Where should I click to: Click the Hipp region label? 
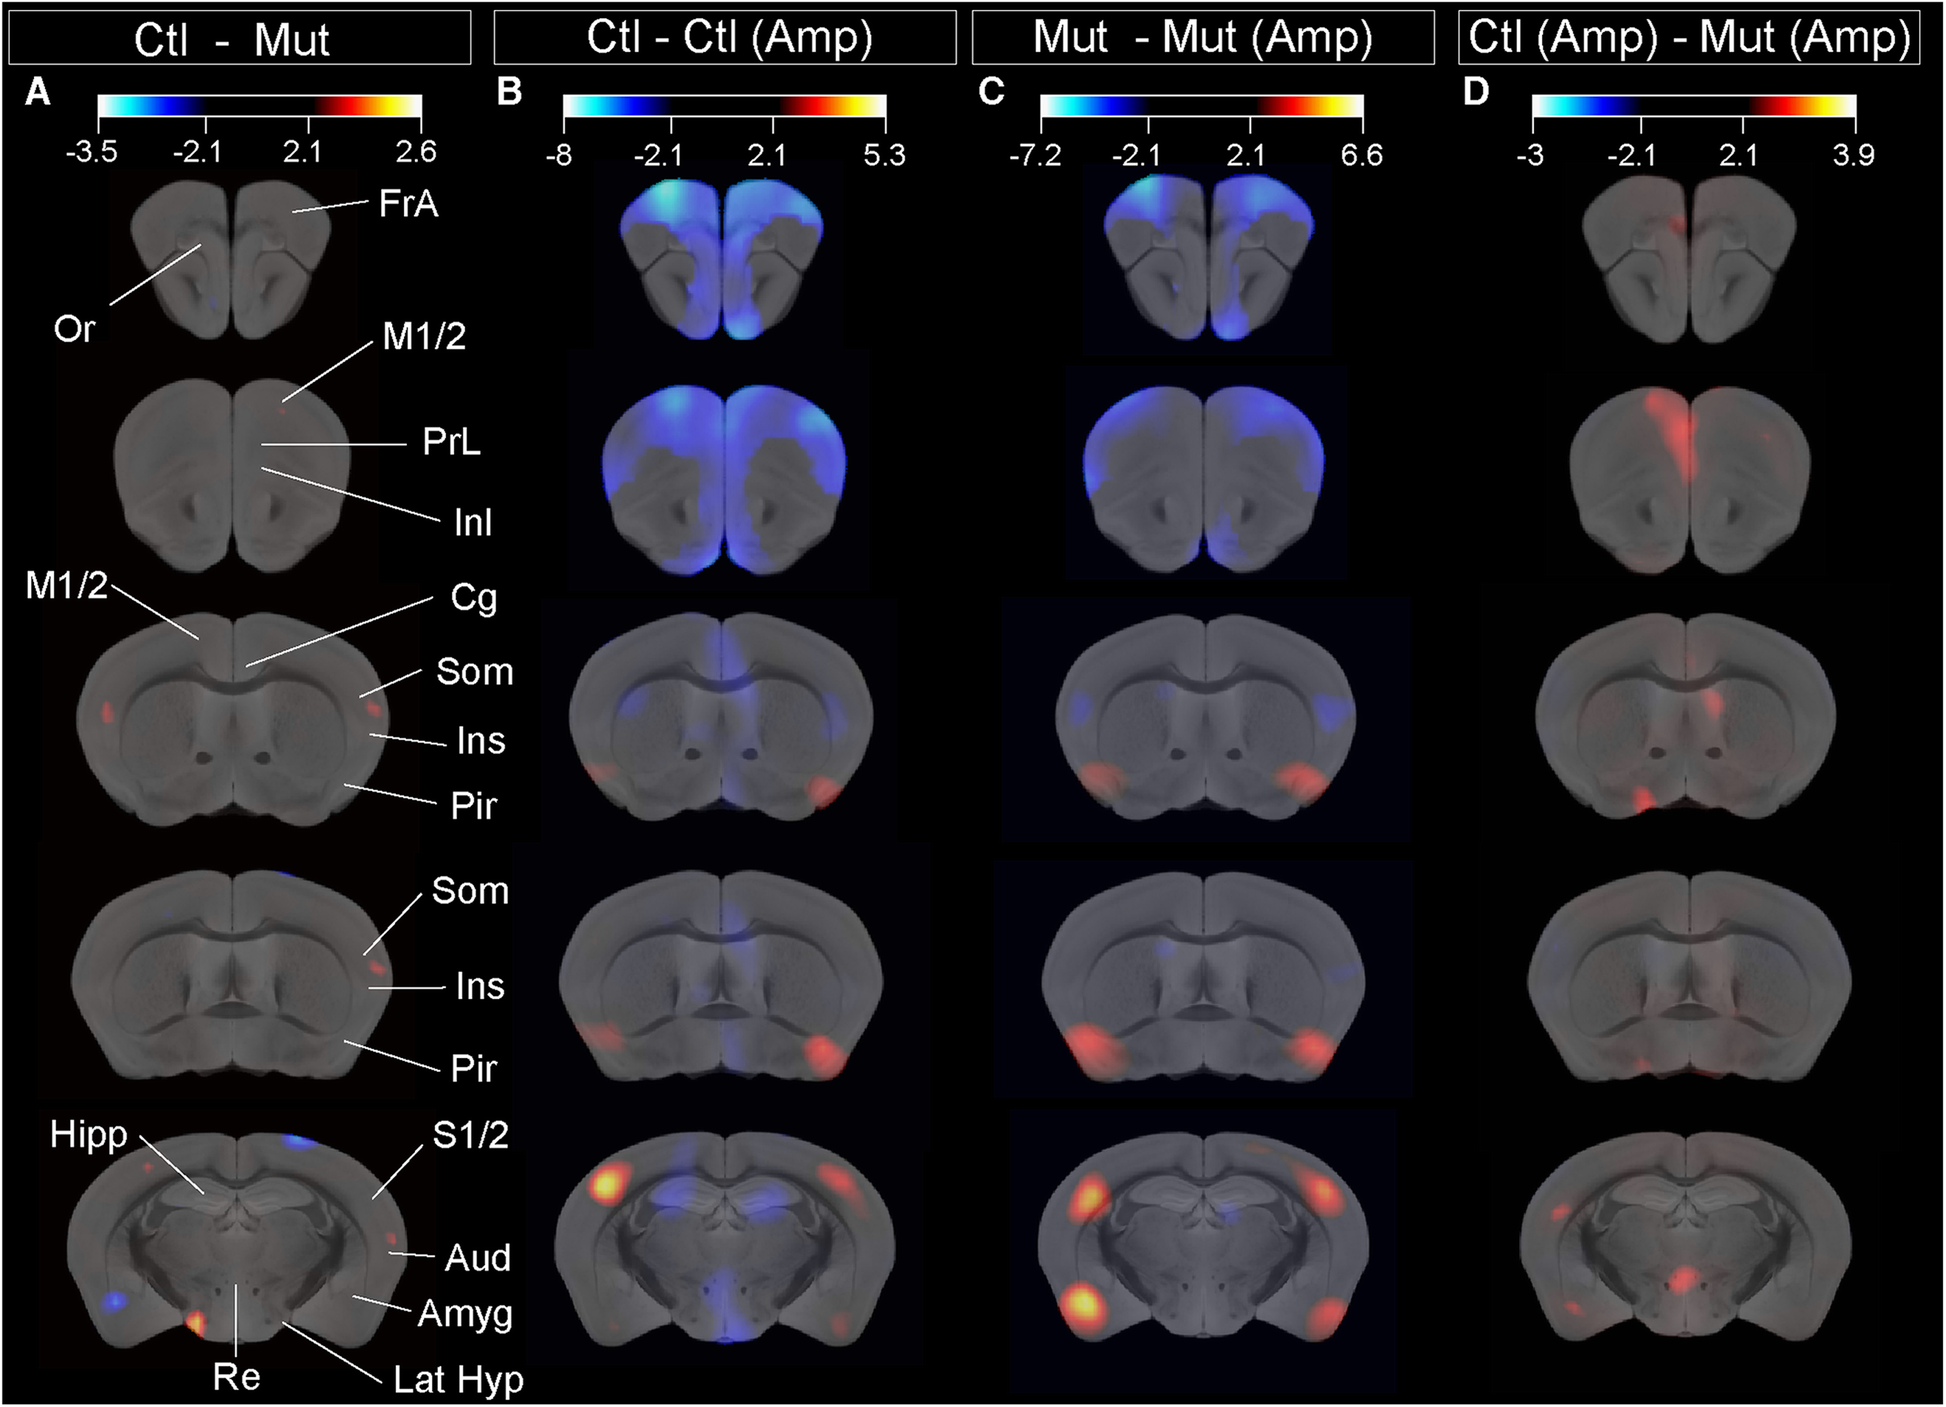click(x=89, y=1135)
